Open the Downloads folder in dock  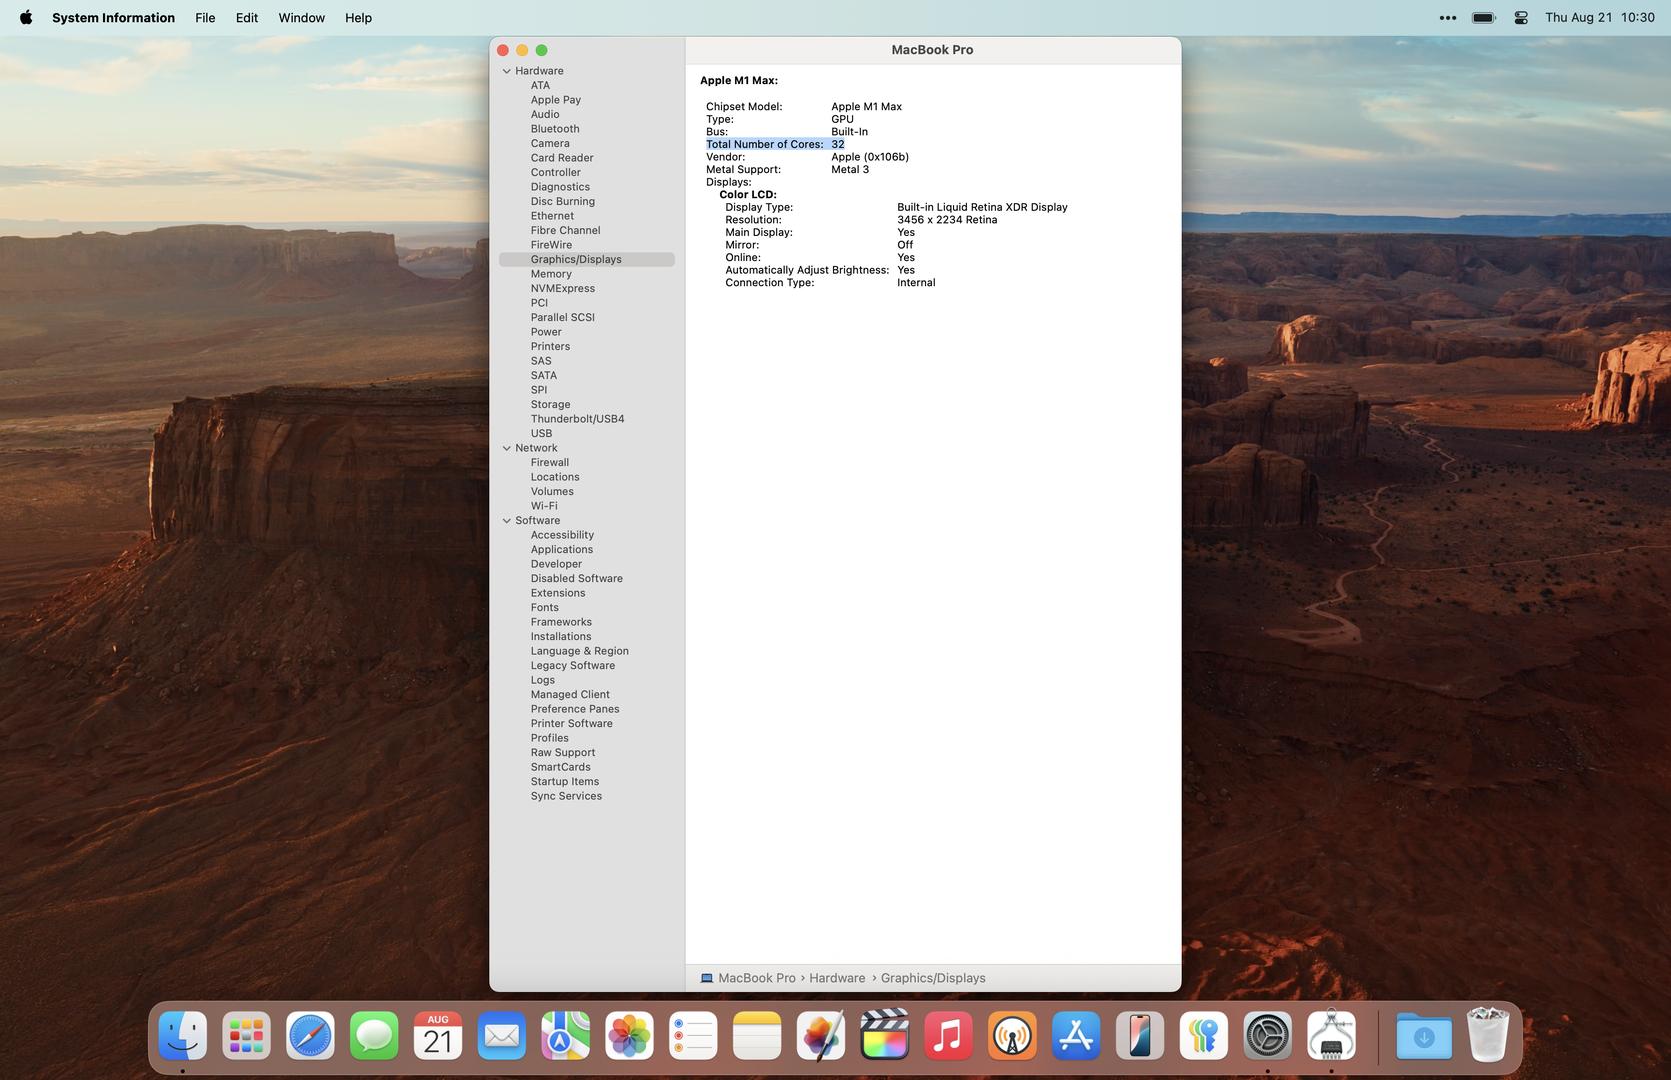[1424, 1036]
